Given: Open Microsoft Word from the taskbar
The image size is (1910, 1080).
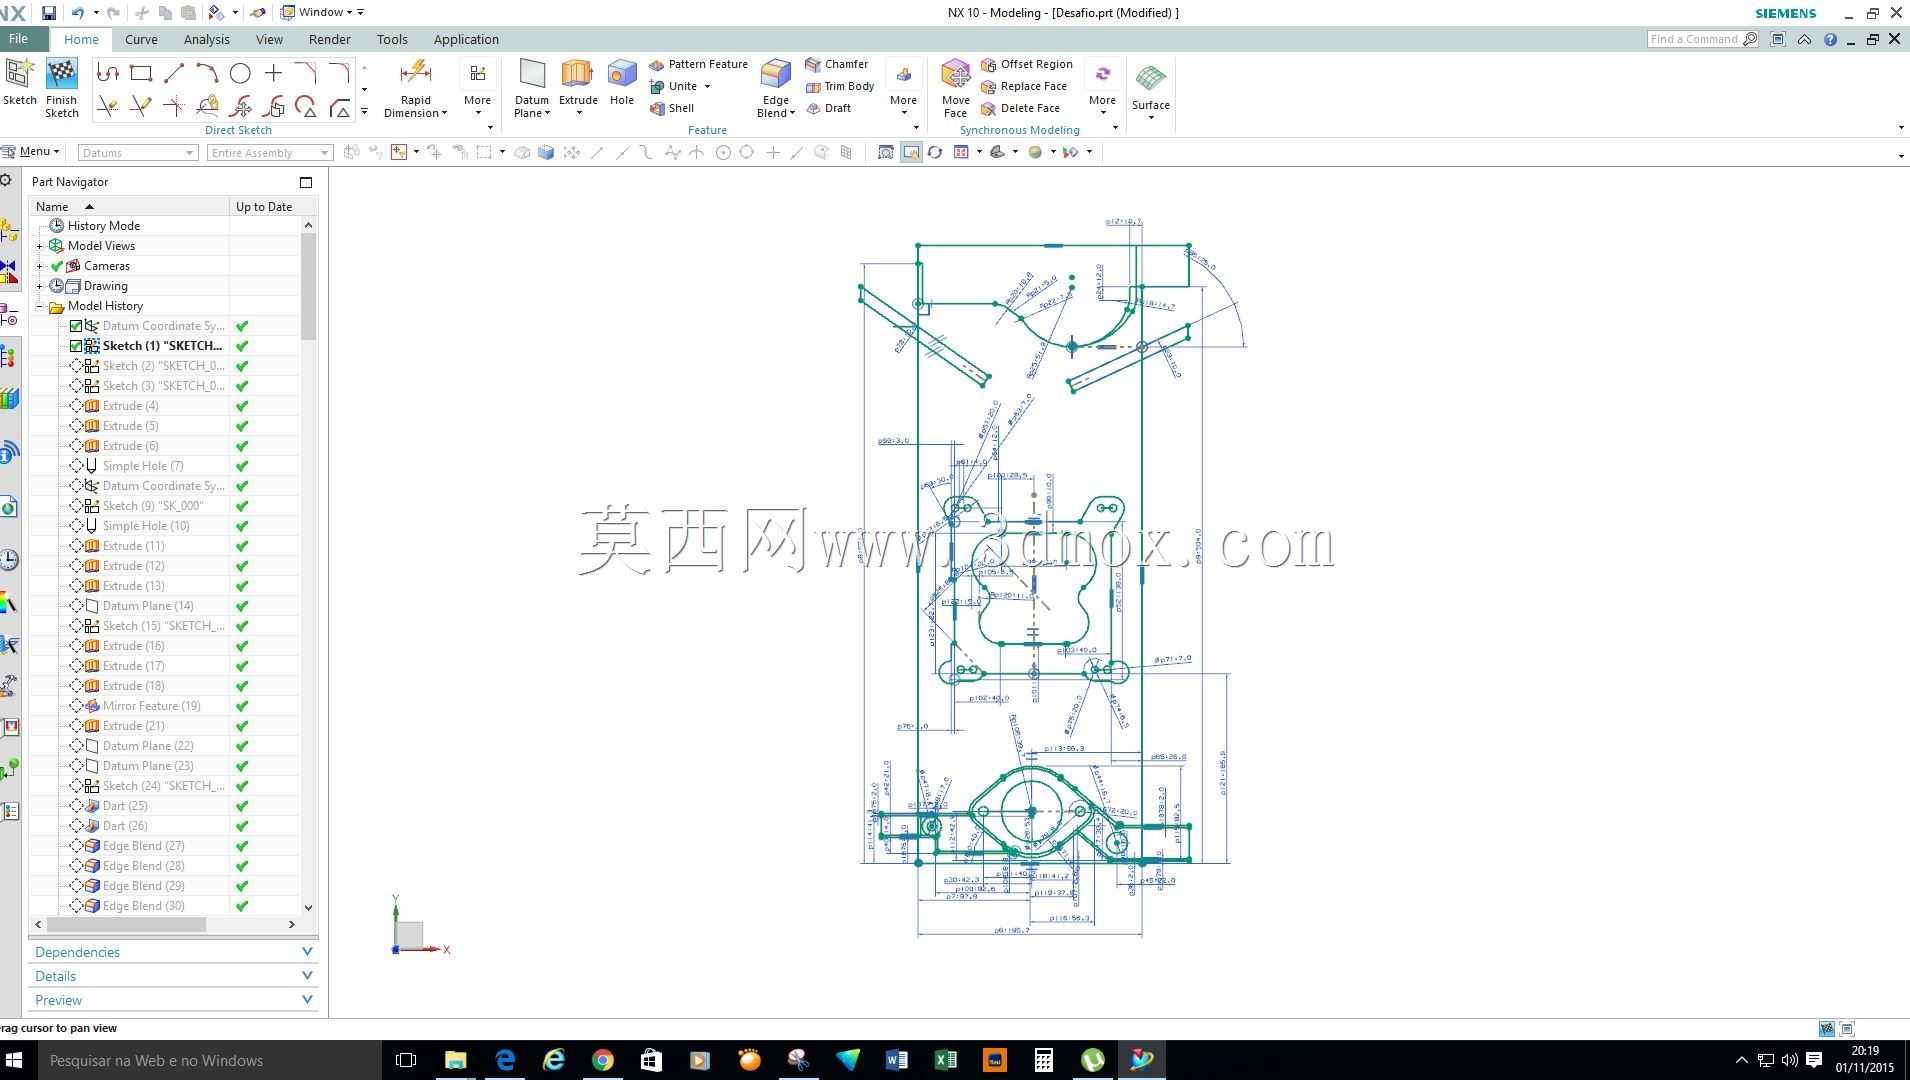Looking at the screenshot, I should click(x=897, y=1060).
